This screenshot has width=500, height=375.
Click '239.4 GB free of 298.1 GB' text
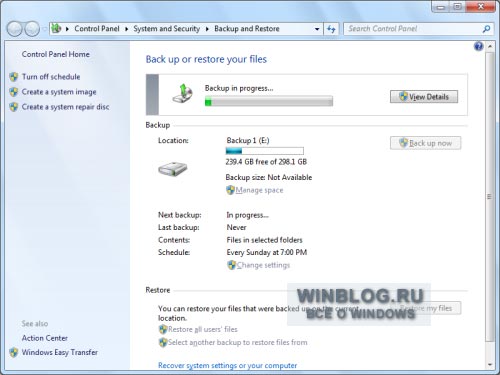266,162
